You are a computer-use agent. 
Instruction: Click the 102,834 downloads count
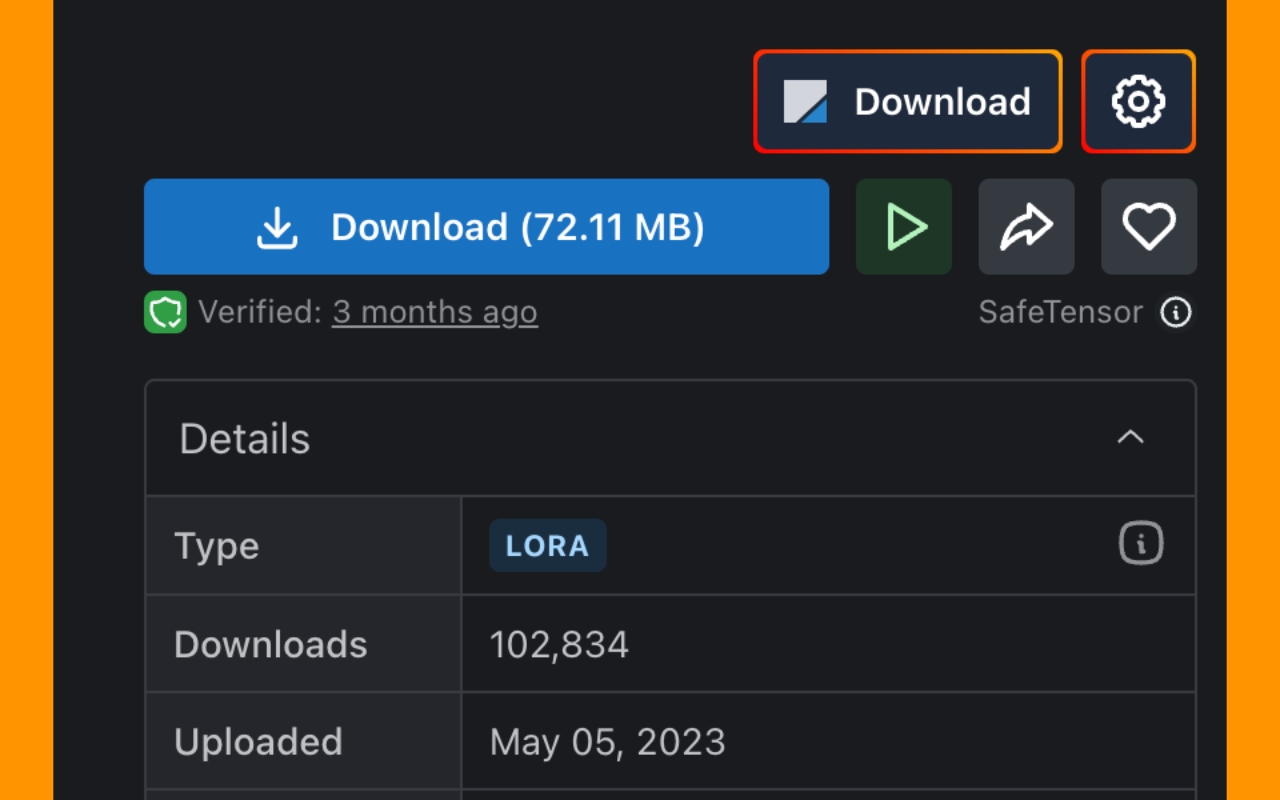click(x=559, y=645)
